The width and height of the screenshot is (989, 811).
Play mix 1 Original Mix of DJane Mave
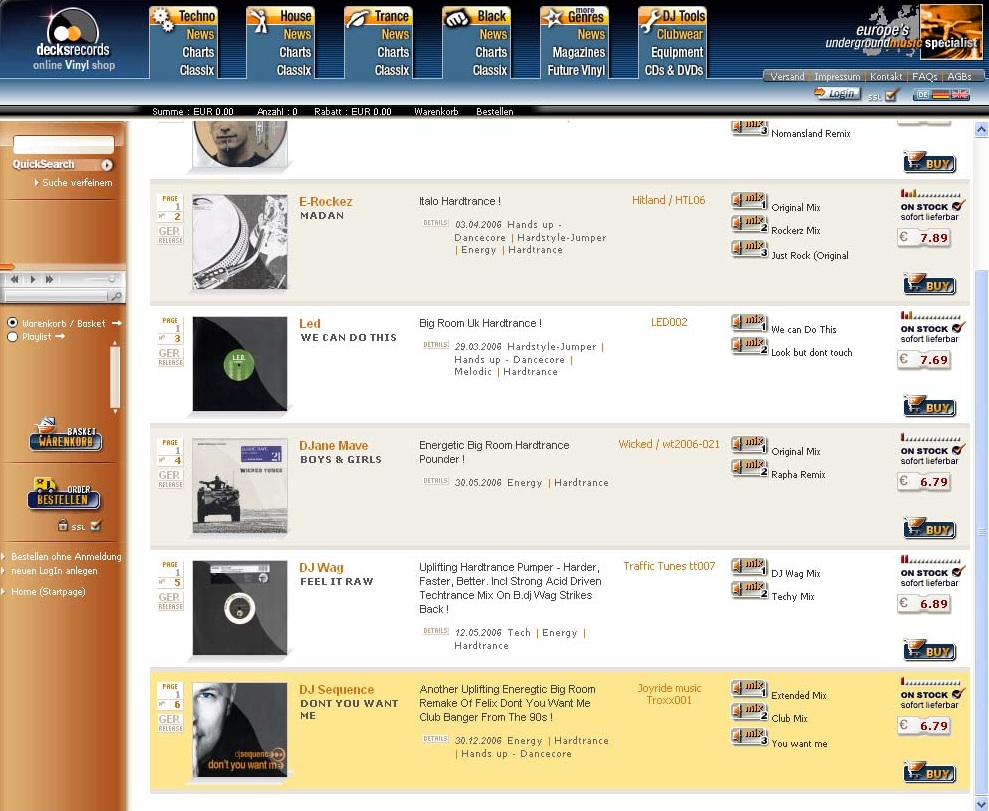tap(749, 445)
